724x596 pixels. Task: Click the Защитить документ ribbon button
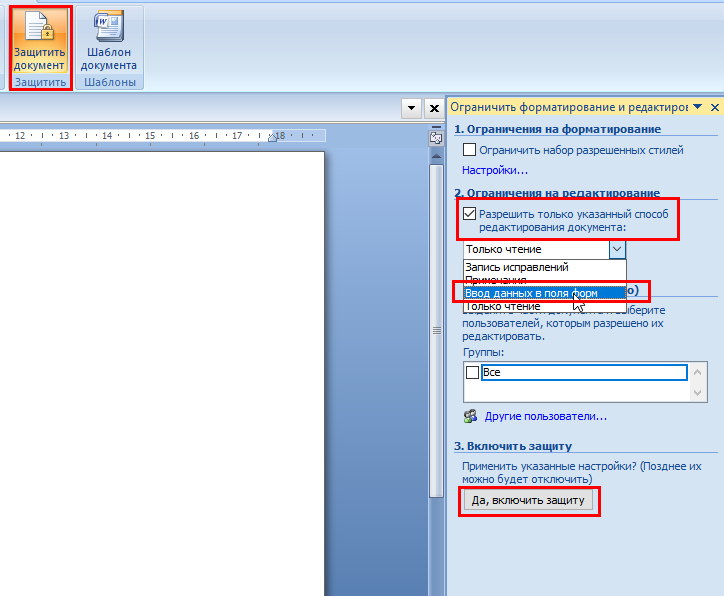pyautogui.click(x=40, y=42)
